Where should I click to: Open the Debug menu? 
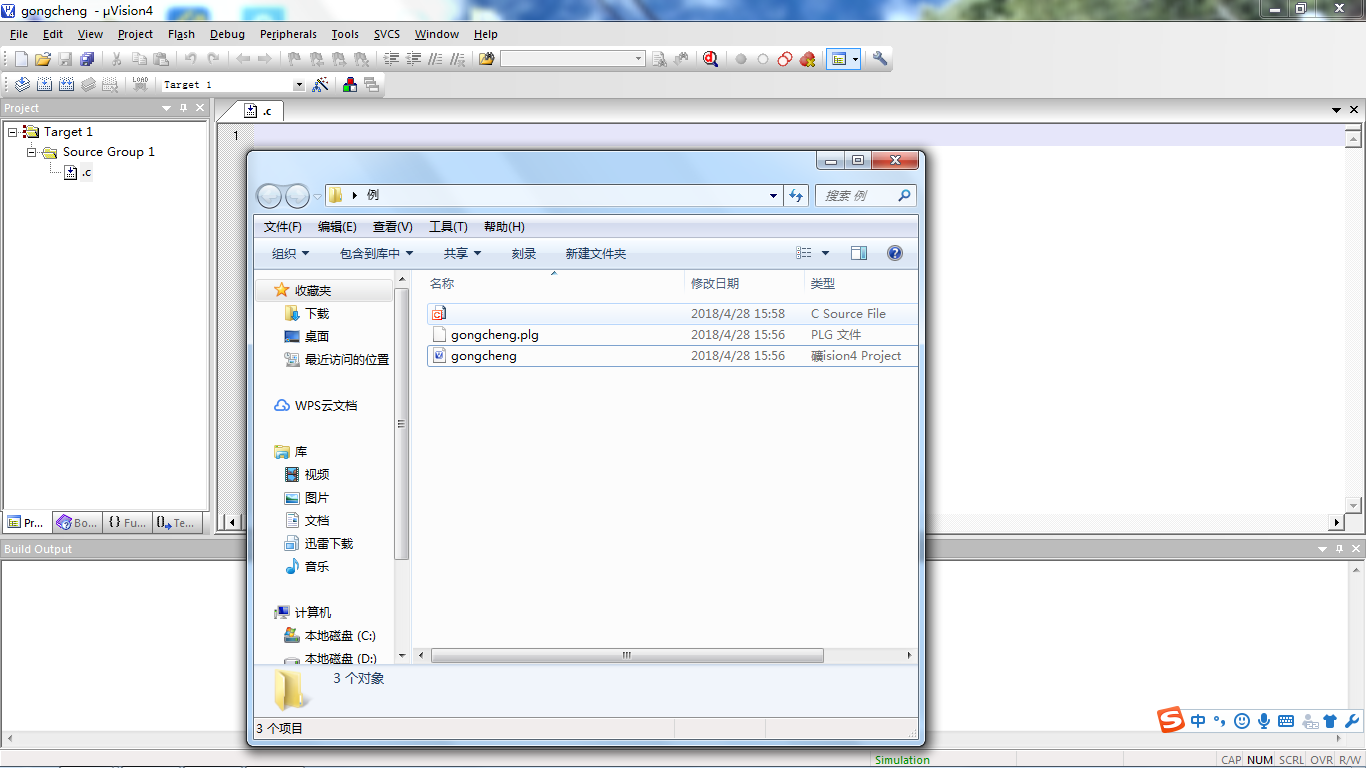tap(227, 34)
